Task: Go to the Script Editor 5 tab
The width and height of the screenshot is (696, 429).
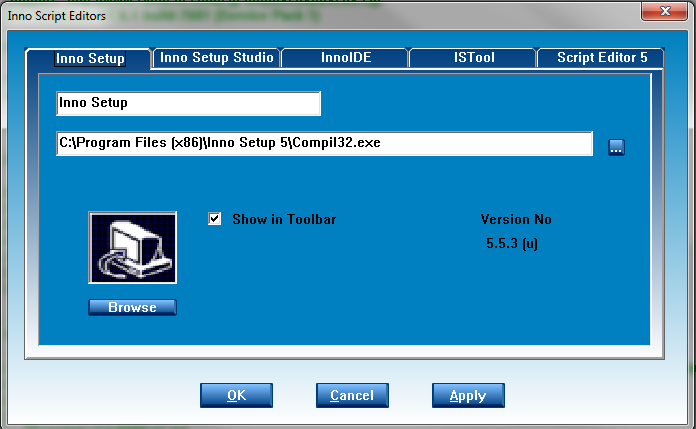Action: (602, 58)
